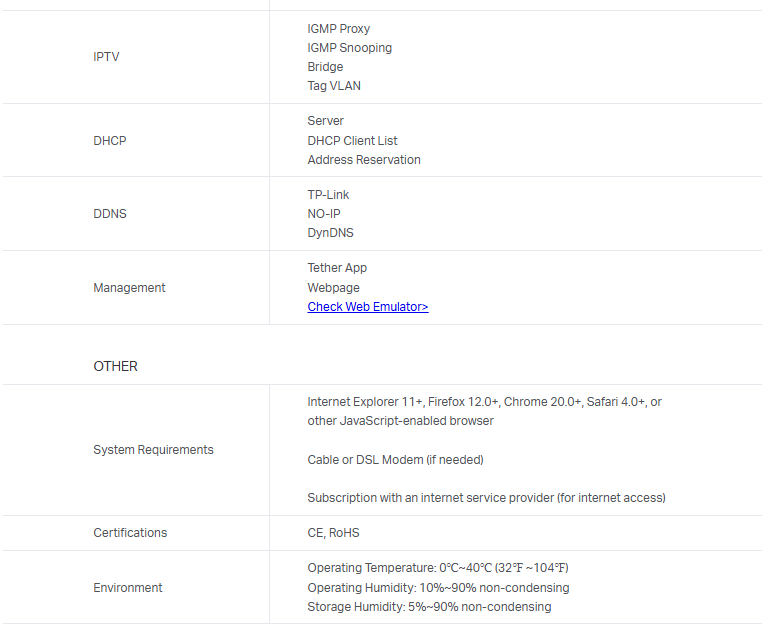This screenshot has width=762, height=636.
Task: Click the IGMP Snooping entry
Action: (349, 48)
